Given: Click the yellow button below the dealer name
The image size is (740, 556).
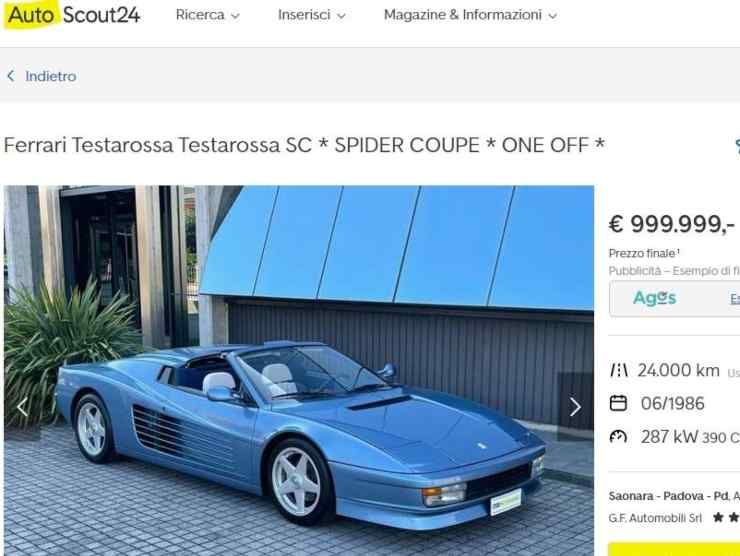Looking at the screenshot, I should point(674,549).
